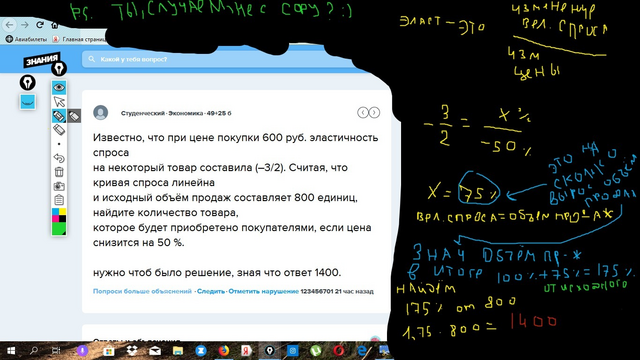Open the Студенческий level link
640x360 pixels.
[143, 113]
